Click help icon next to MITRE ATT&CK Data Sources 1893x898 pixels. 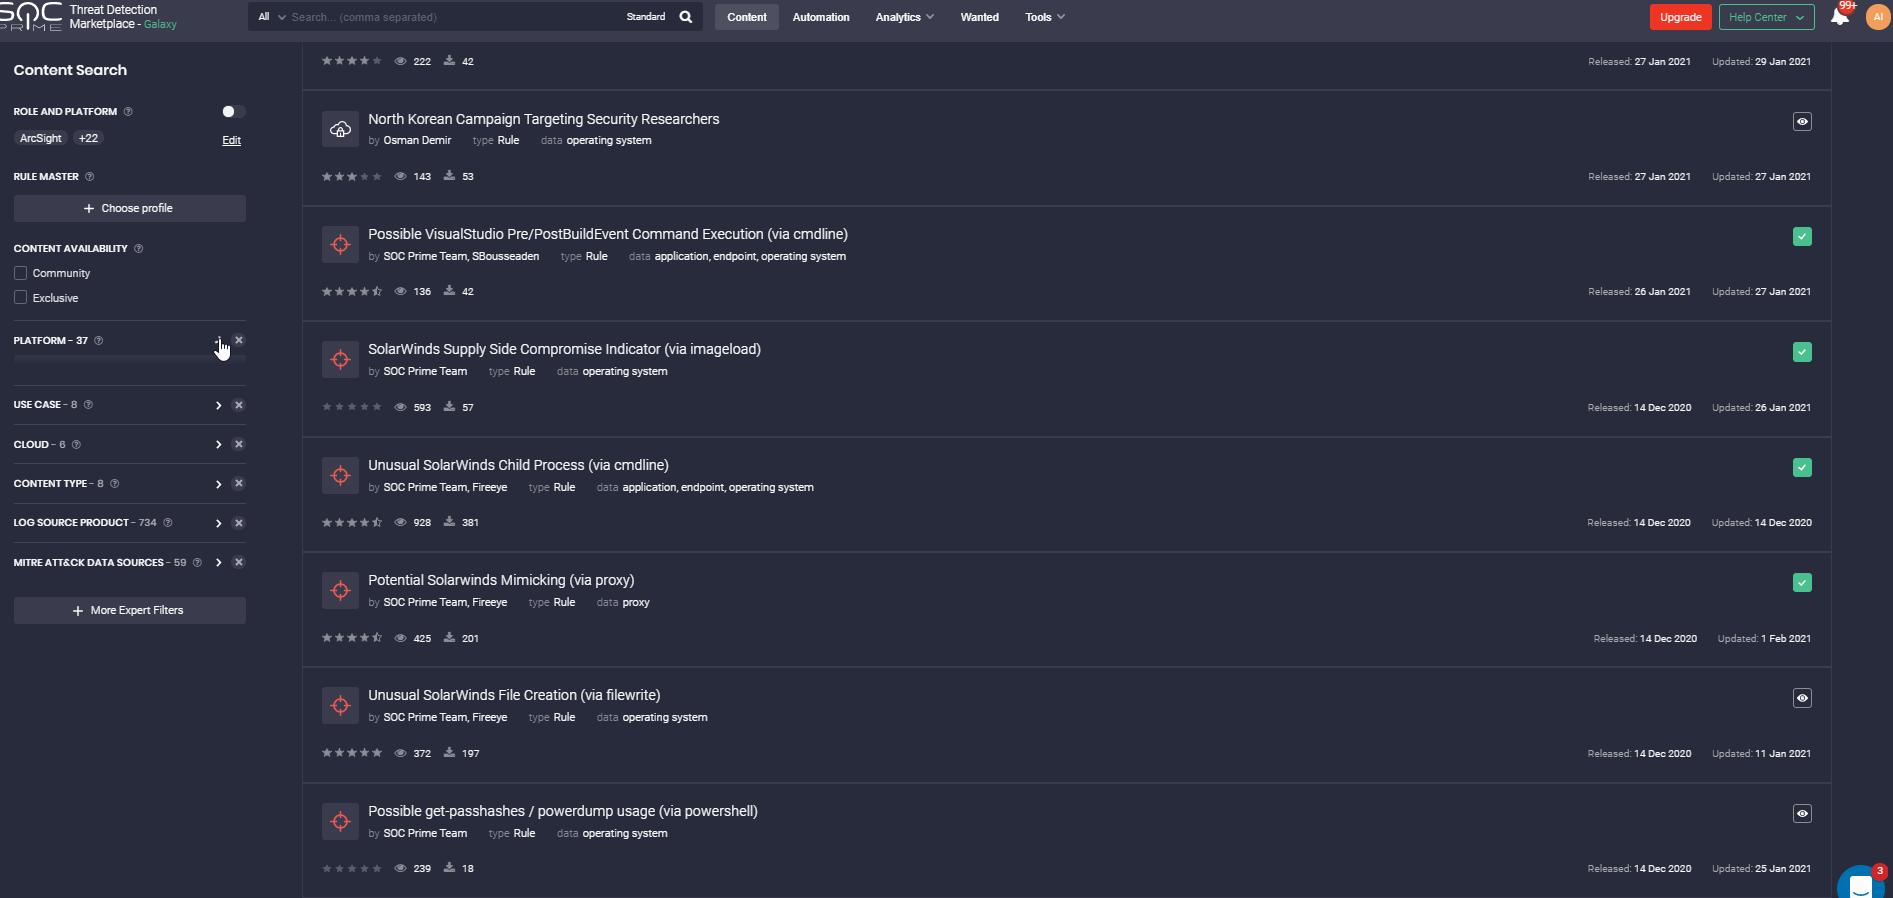(x=198, y=562)
